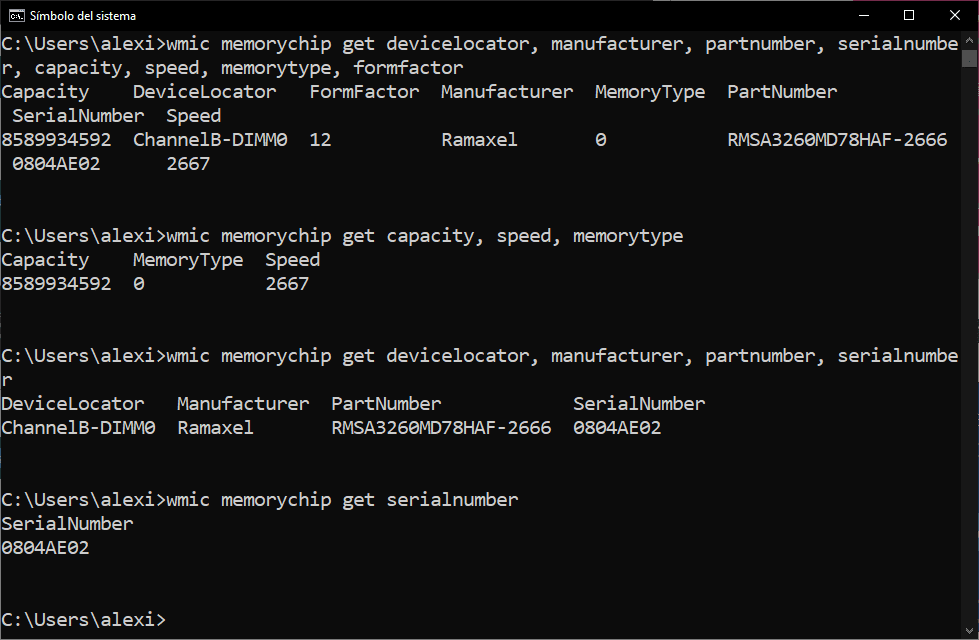Viewport: 979px width, 640px height.
Task: Click the "wmic memorychip get serialnumber" command text
Action: pyautogui.click(x=342, y=500)
